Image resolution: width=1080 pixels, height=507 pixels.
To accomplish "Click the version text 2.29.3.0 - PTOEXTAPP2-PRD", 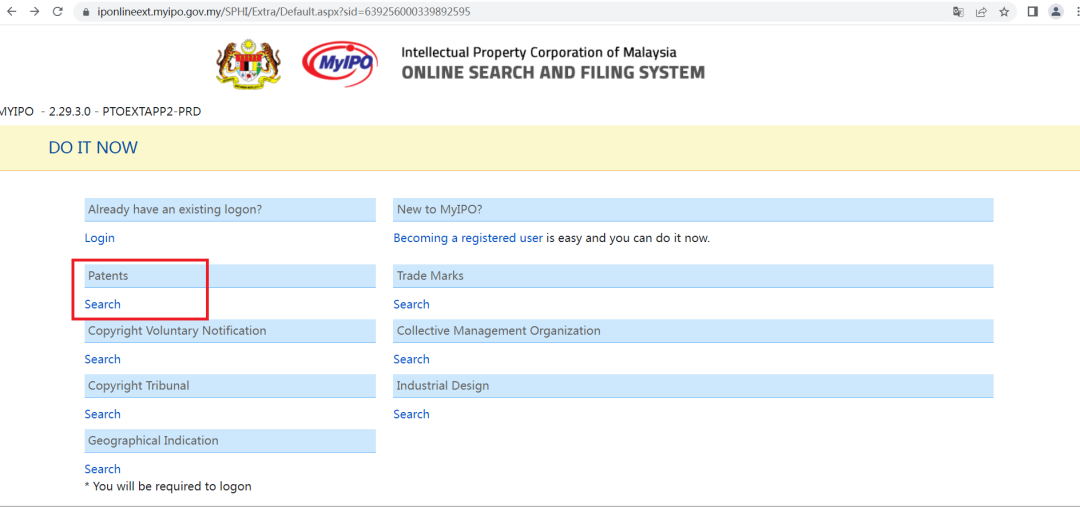I will pyautogui.click(x=125, y=112).
